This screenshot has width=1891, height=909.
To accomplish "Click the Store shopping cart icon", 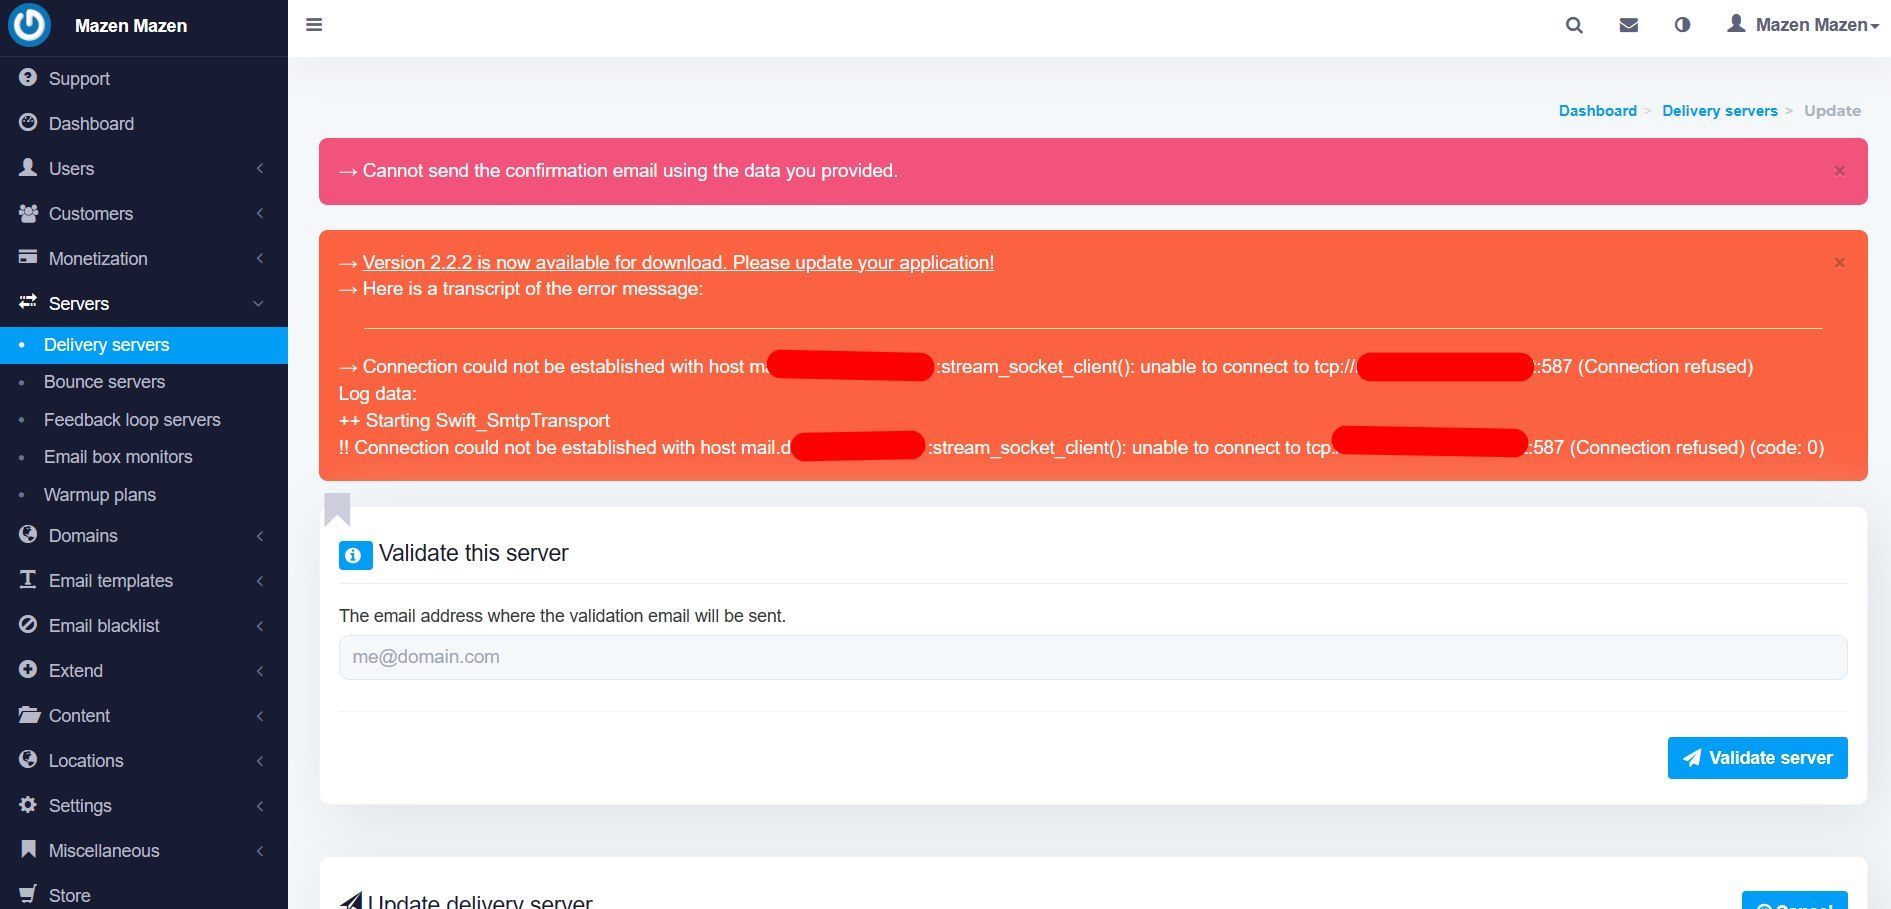I will coord(28,894).
